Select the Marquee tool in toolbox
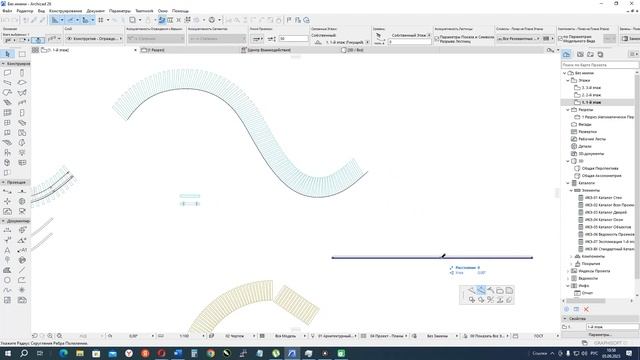The height and width of the screenshot is (360, 640). (x=22, y=54)
